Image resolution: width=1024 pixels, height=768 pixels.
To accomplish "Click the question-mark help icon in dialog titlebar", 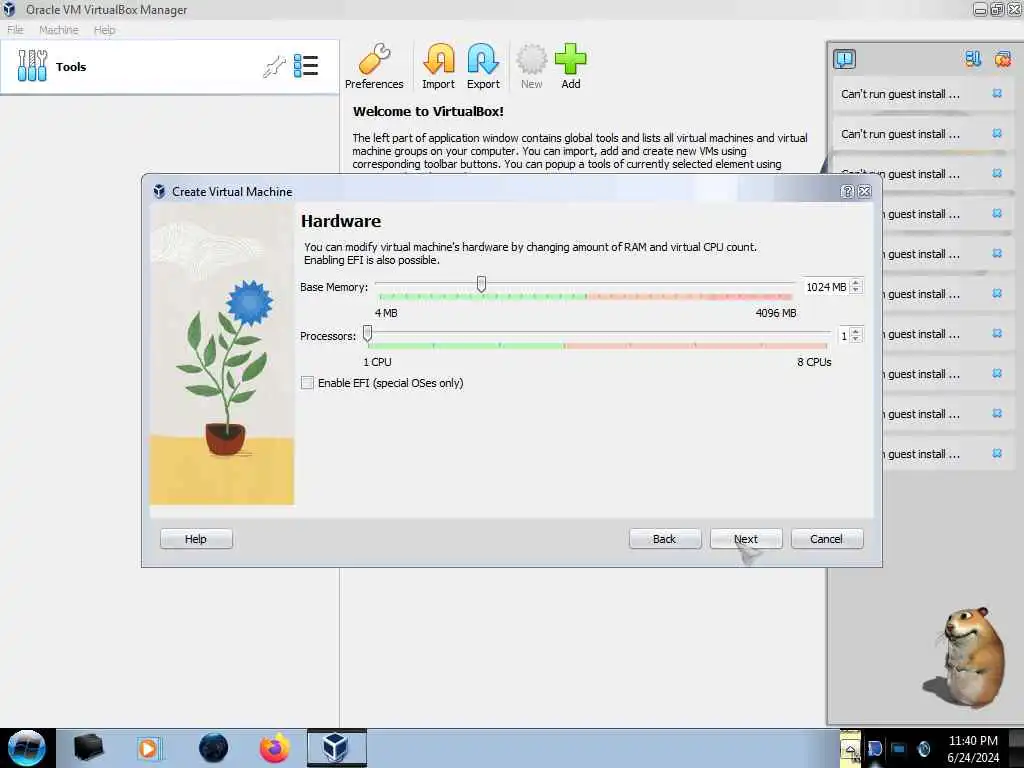I will [848, 191].
